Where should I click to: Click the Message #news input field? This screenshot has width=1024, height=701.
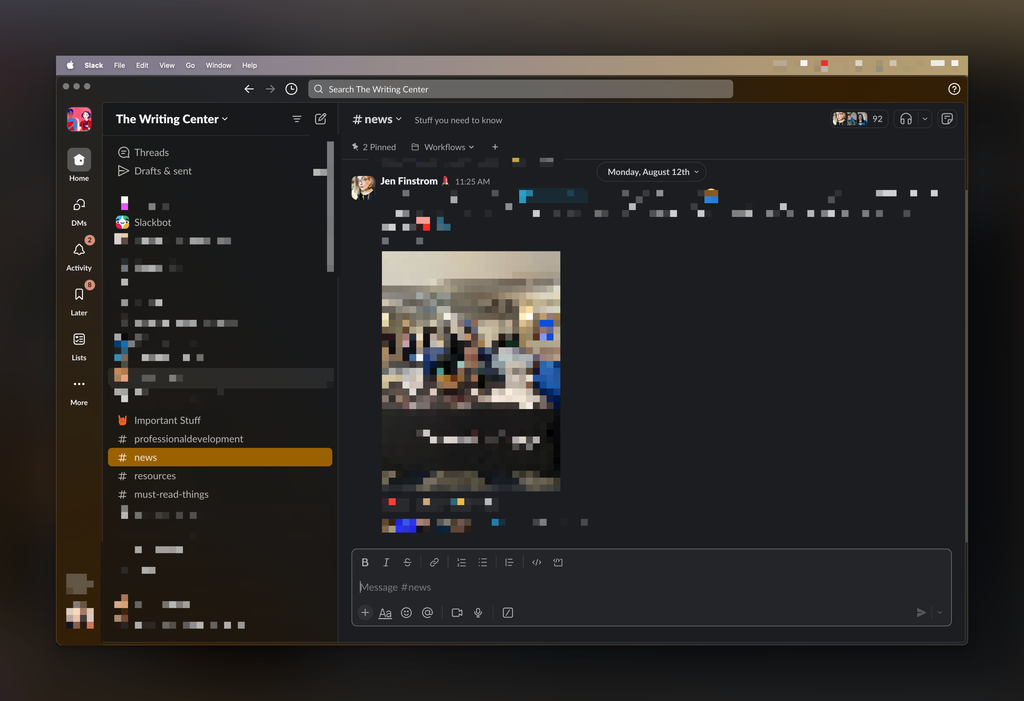[640, 587]
